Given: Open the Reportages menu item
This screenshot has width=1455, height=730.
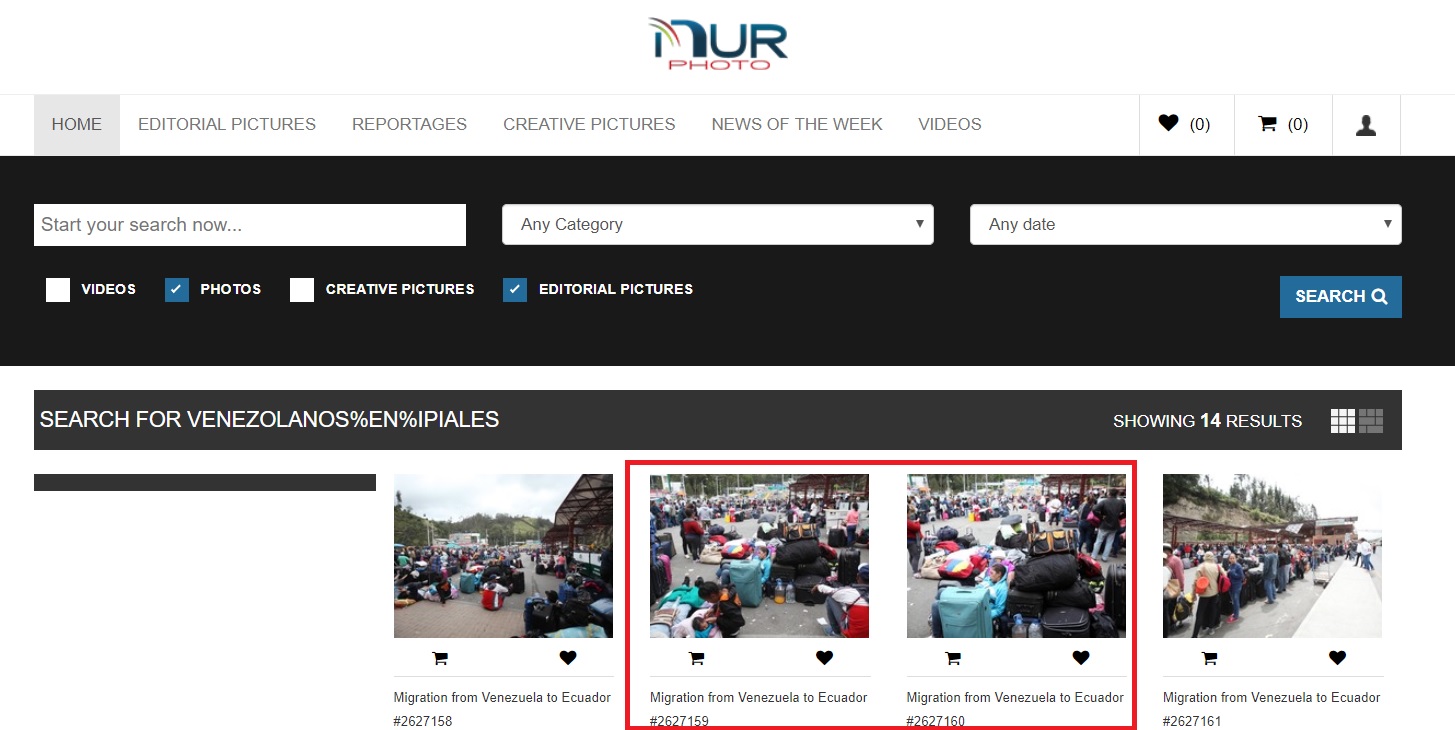Looking at the screenshot, I should coord(409,125).
